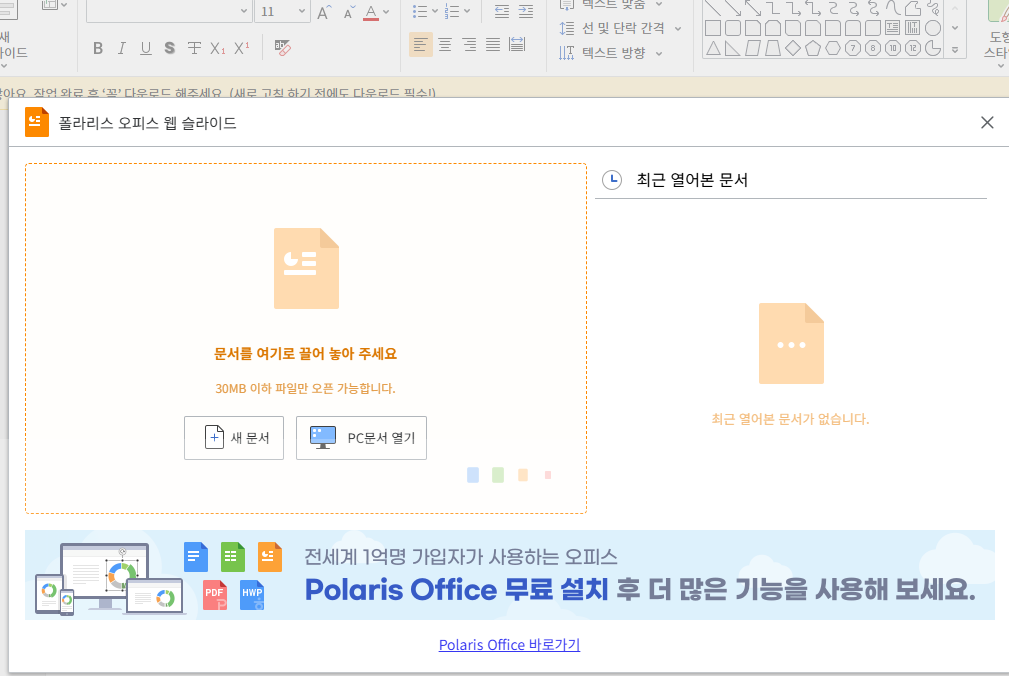Apply a bulleted list
Image resolution: width=1009 pixels, height=676 pixels.
click(x=419, y=11)
